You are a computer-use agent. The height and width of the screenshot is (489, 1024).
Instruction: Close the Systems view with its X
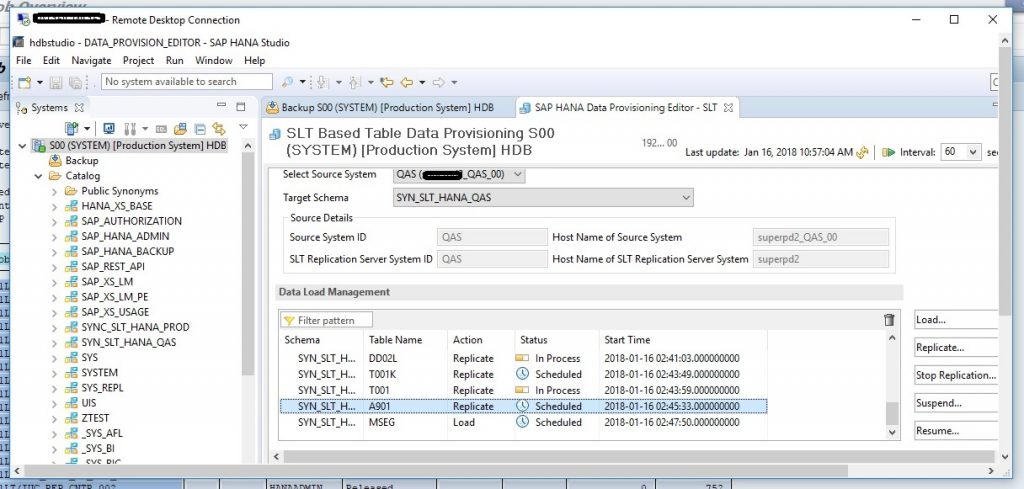[79, 108]
